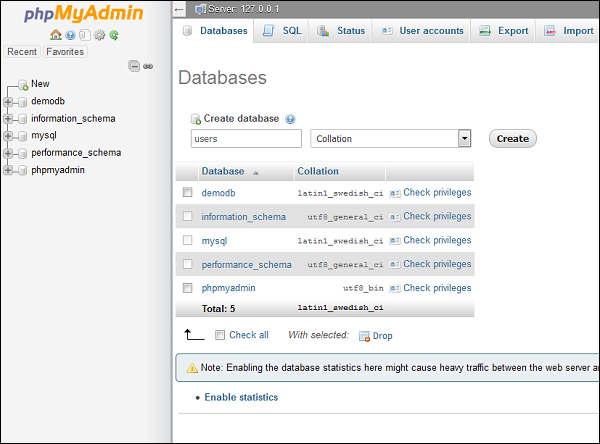Screen dimensions: 600x444
Task: Enable the Check all checkbox
Action: pos(220,335)
